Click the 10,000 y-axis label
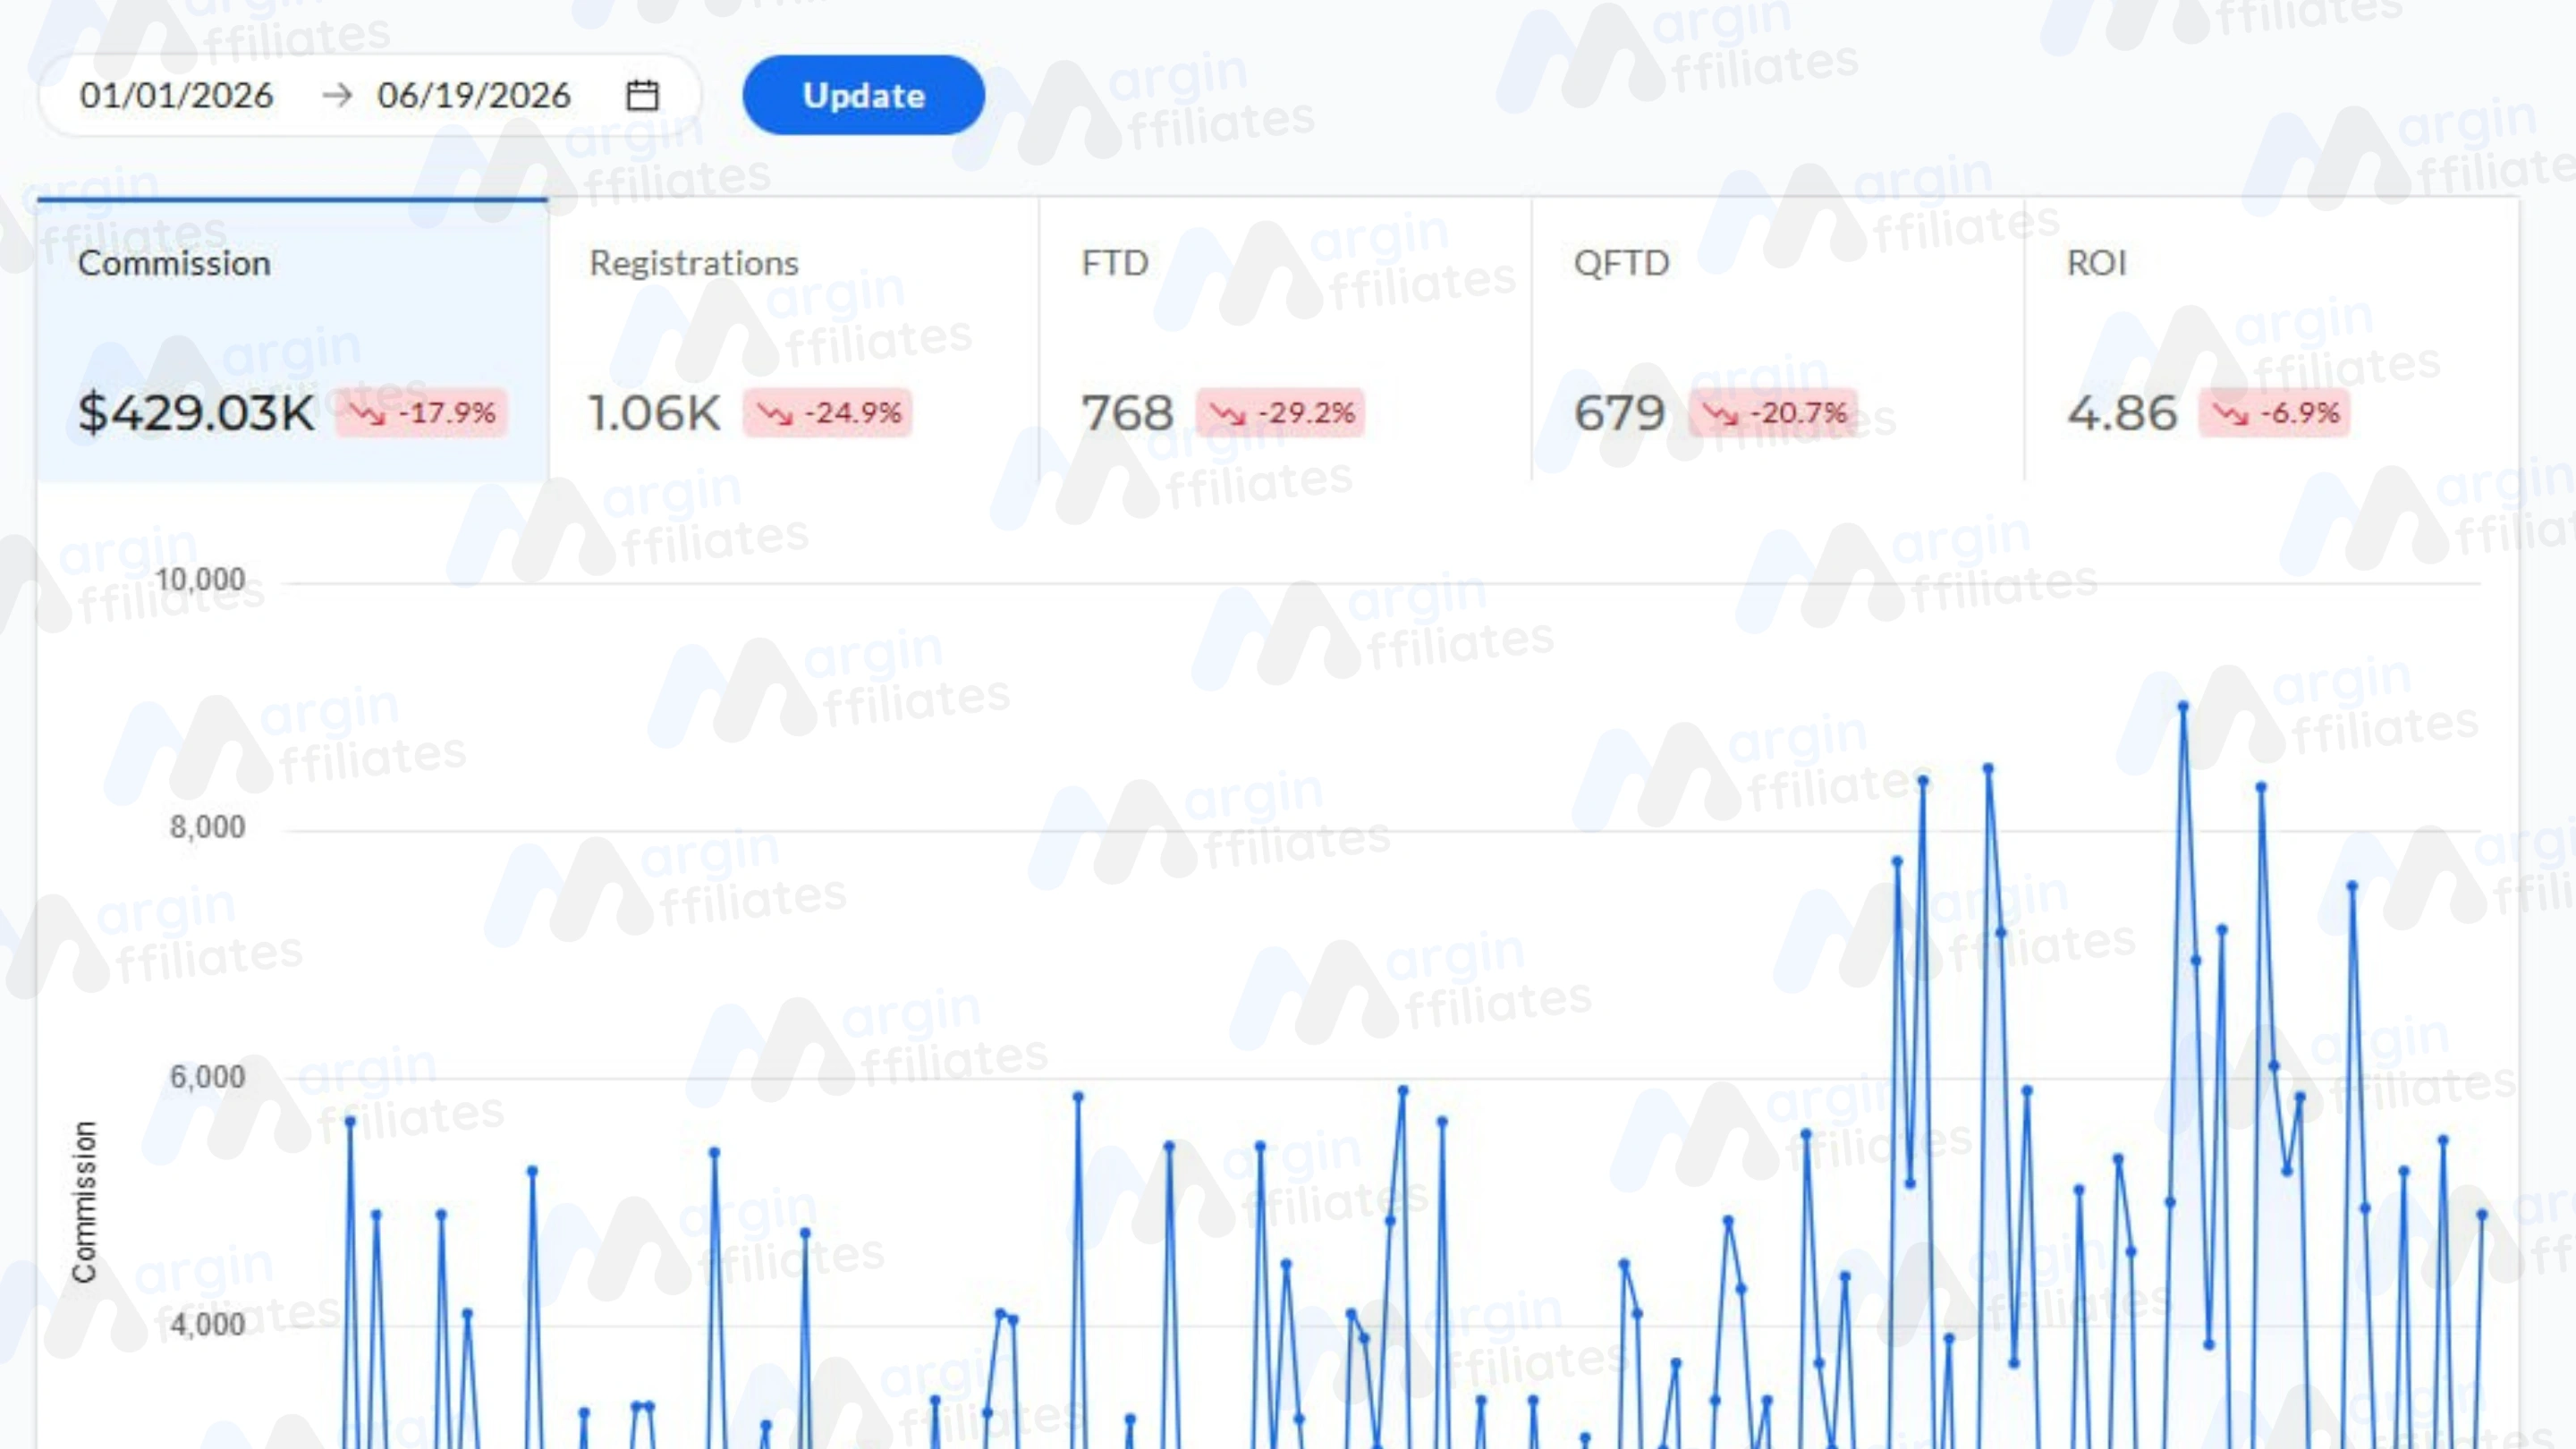This screenshot has height=1449, width=2576. click(200, 580)
